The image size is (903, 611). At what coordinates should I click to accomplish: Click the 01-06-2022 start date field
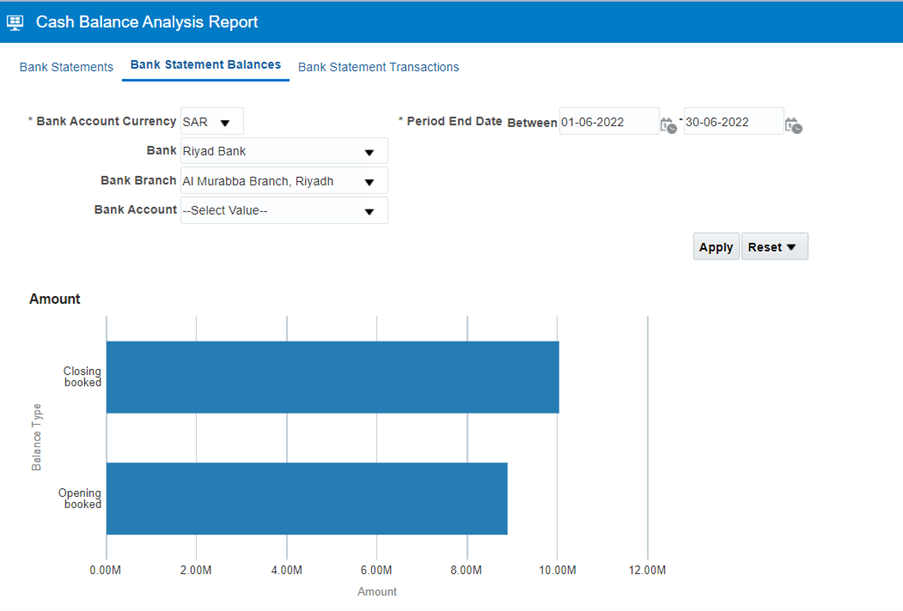tap(609, 122)
